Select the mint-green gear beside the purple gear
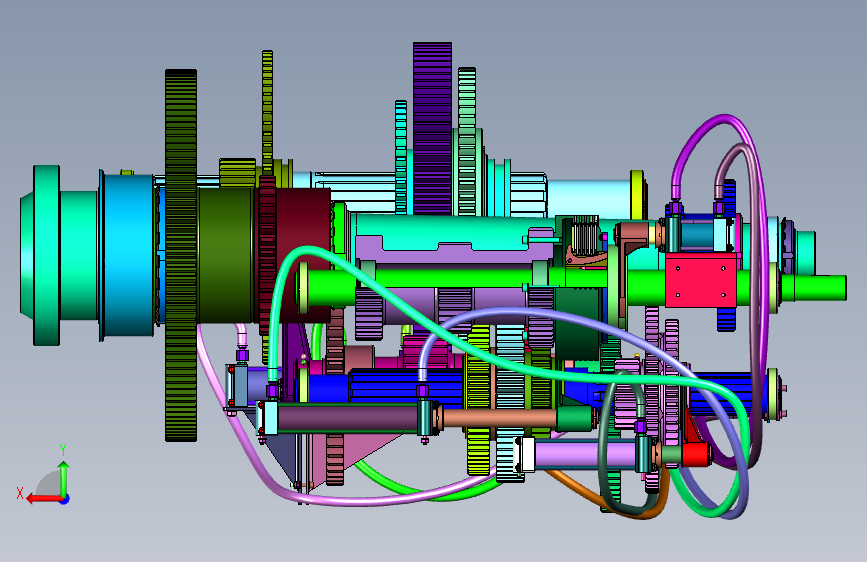The width and height of the screenshot is (867, 562). [467, 141]
